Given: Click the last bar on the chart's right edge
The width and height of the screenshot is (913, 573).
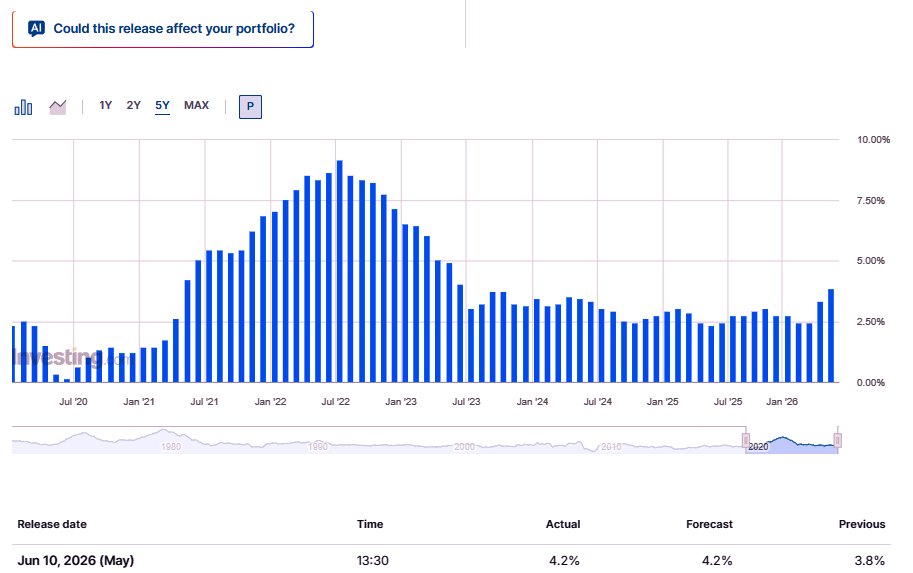Looking at the screenshot, I should tap(831, 336).
